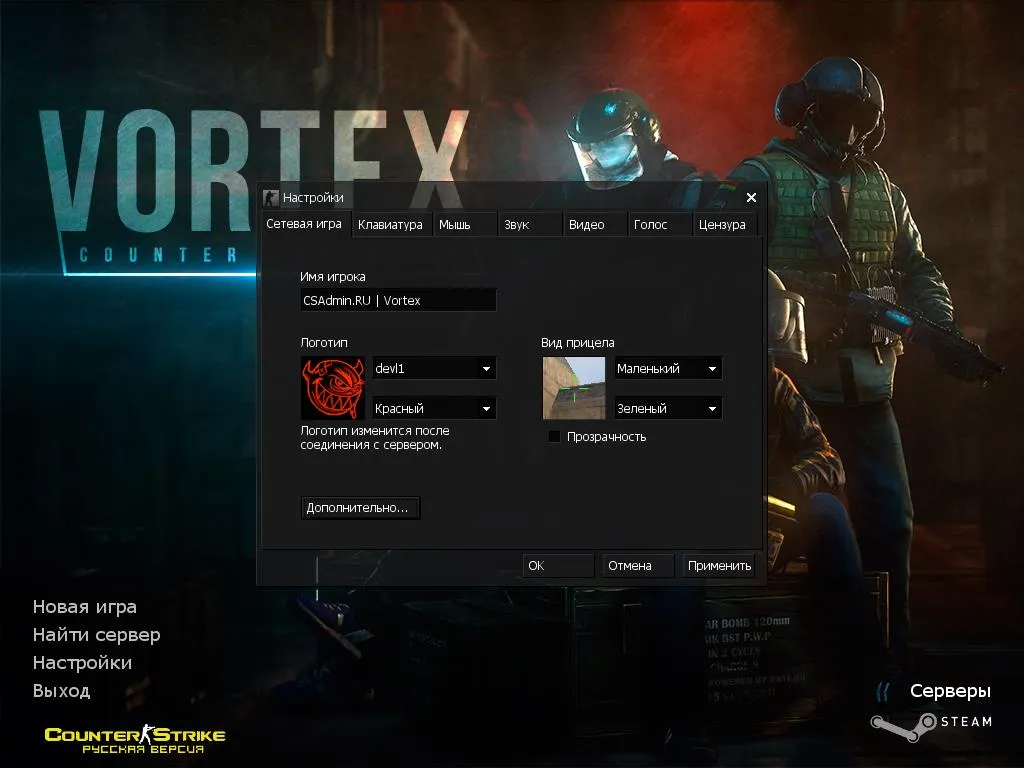Click the red devil logo preview

point(333,388)
